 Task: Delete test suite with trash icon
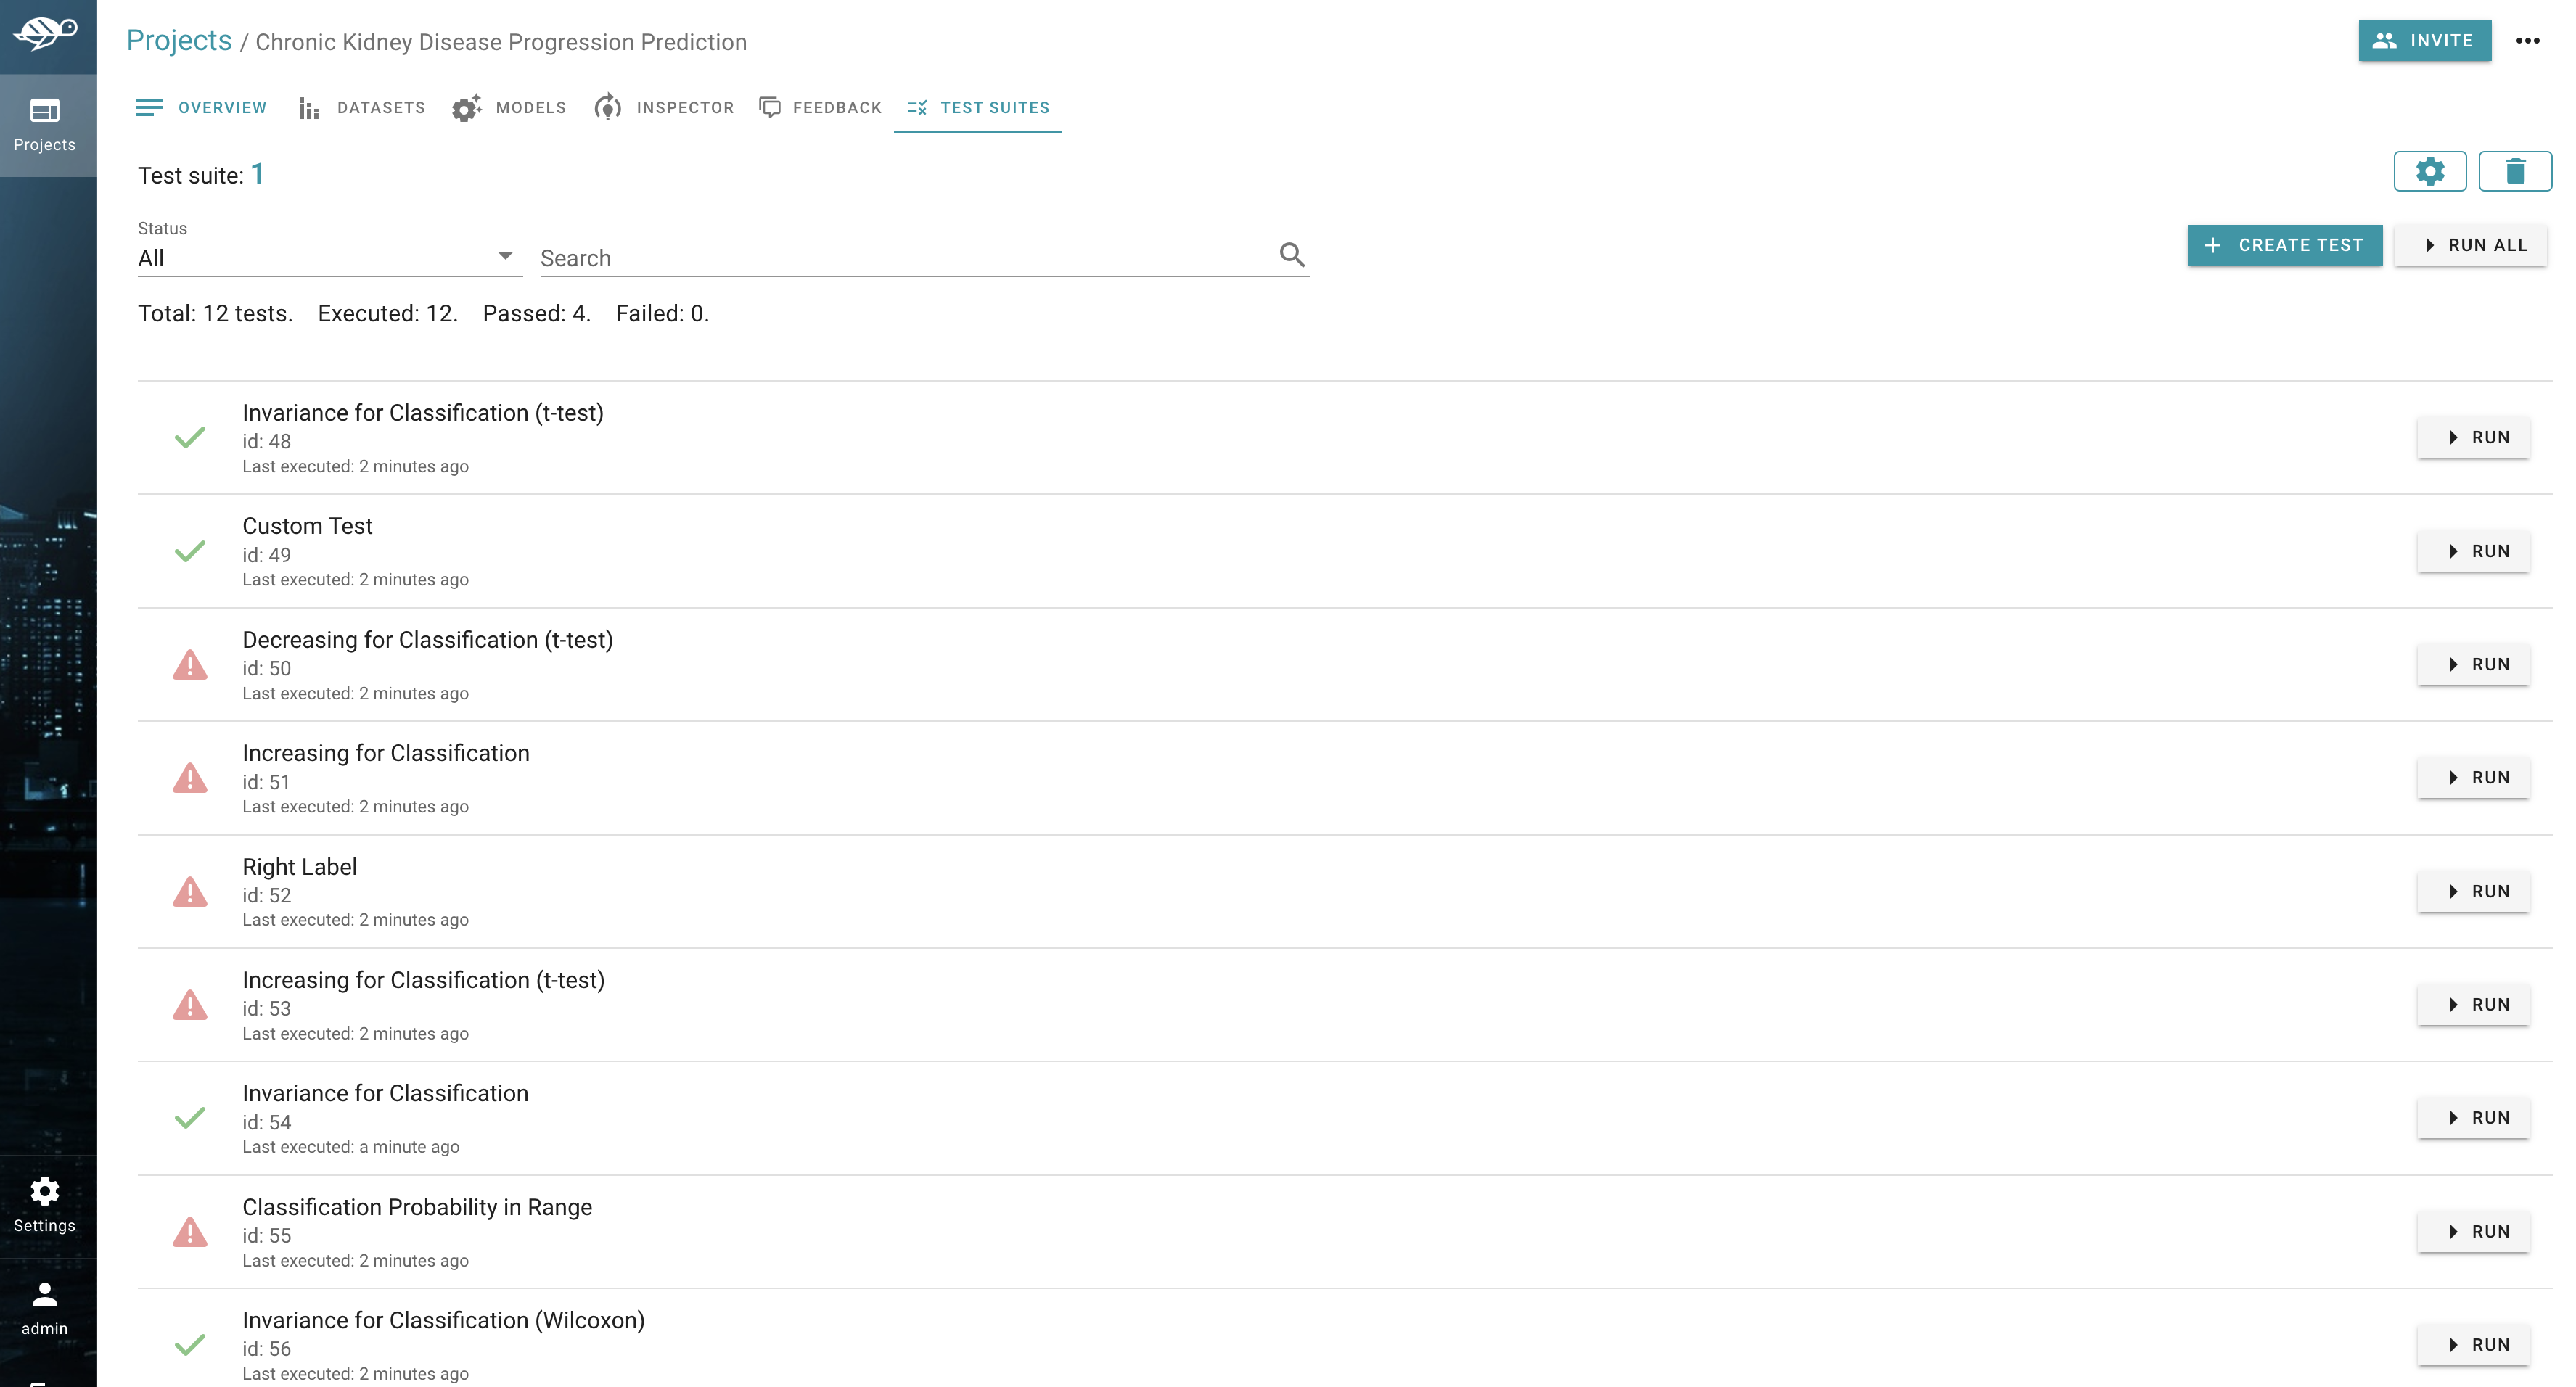(2514, 171)
